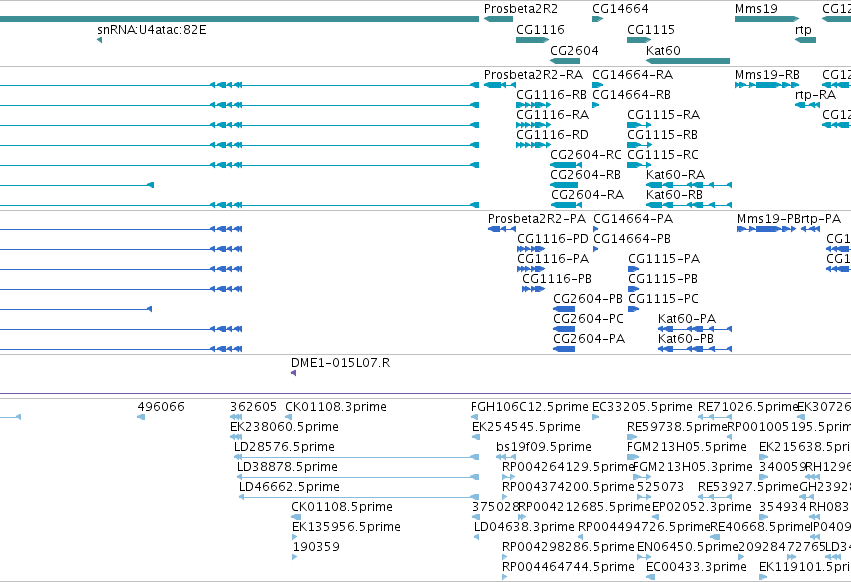Click the Prosbeta2R2 gene label

tap(520, 9)
